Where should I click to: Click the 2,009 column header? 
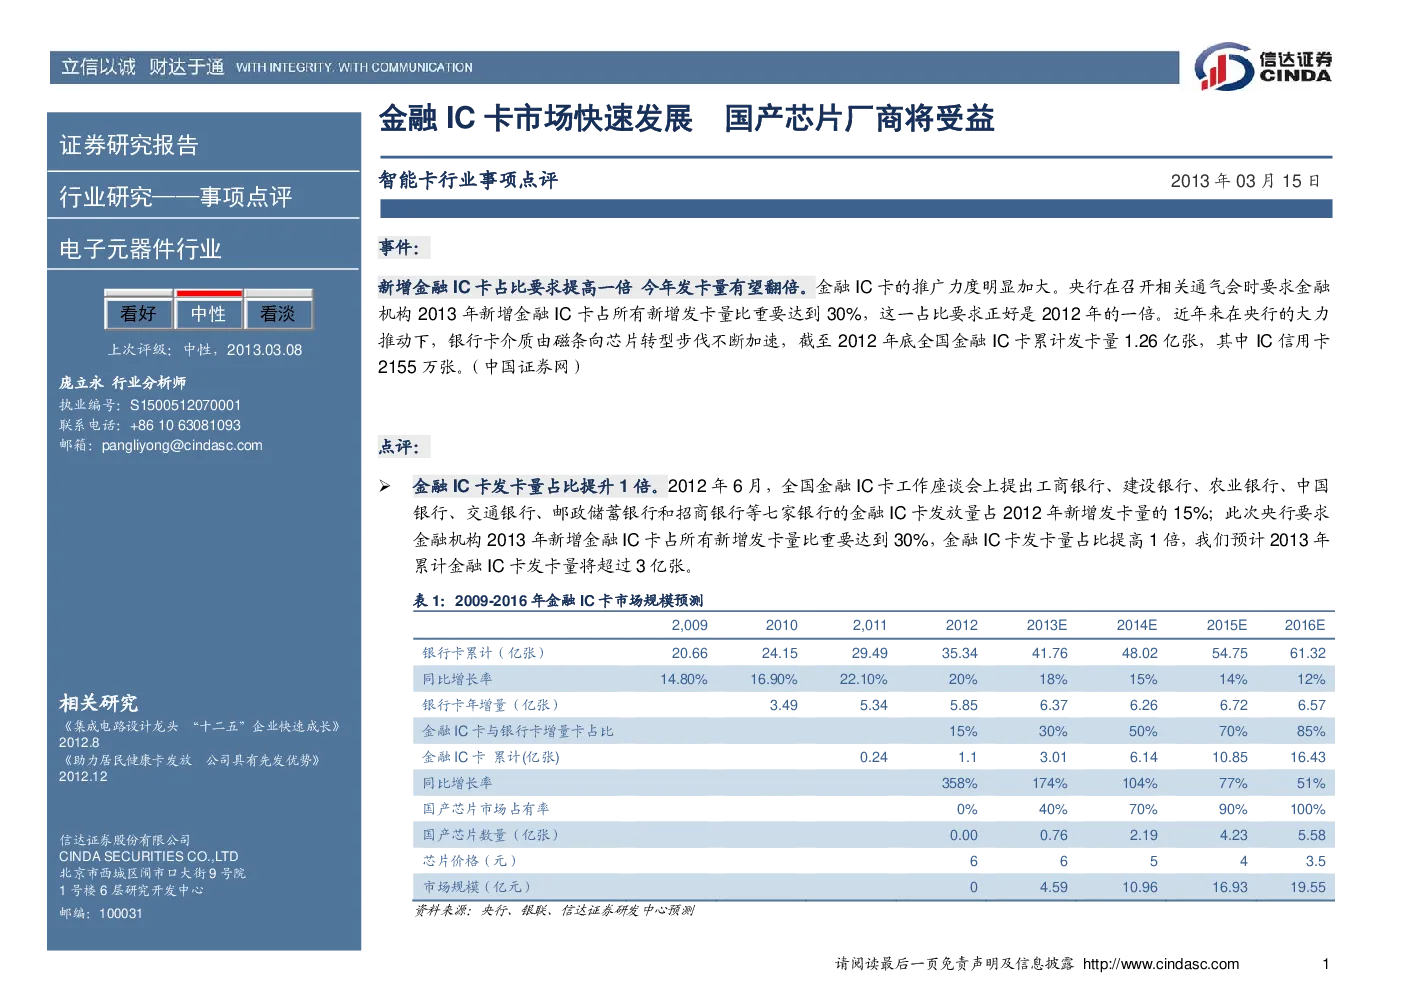[x=689, y=625]
